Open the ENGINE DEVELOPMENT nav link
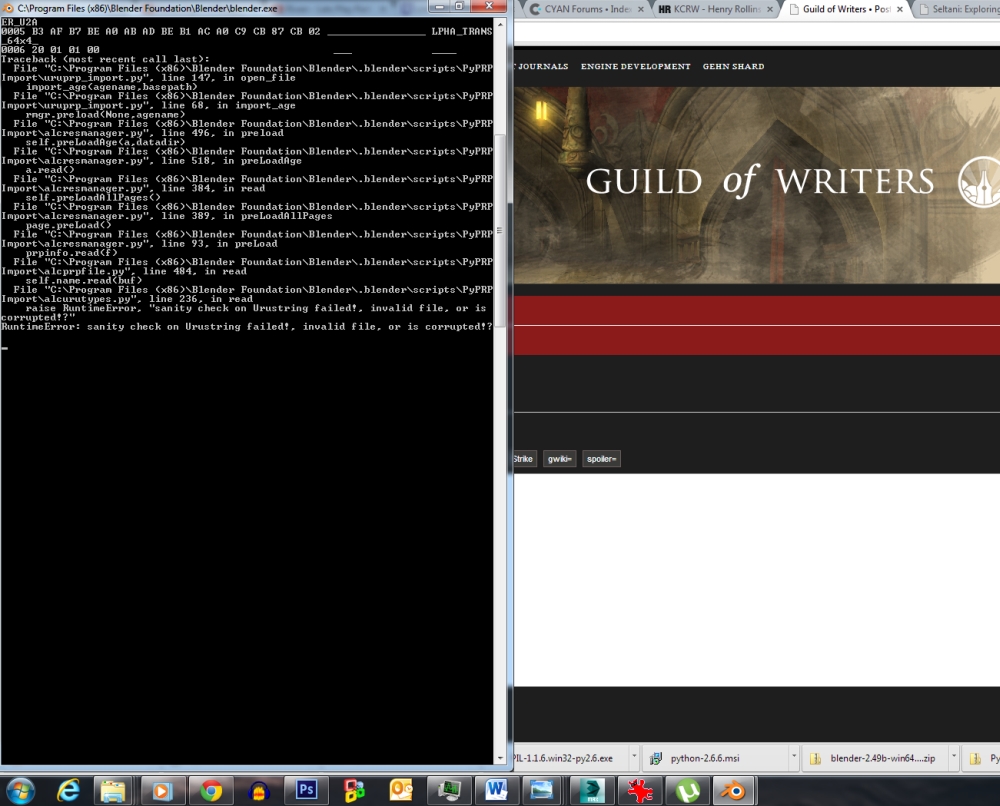This screenshot has height=806, width=1000. [635, 66]
